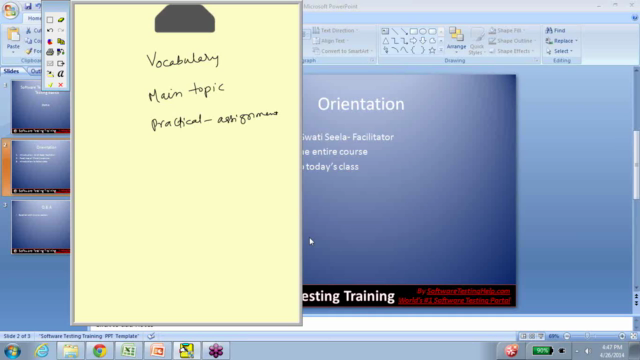This screenshot has width=640, height=360.
Task: Save the presentation via quick access toolbar
Action: click(x=28, y=6)
